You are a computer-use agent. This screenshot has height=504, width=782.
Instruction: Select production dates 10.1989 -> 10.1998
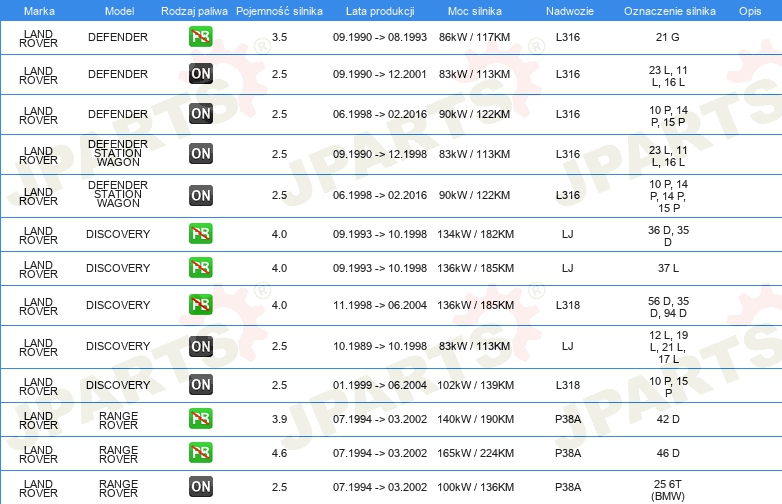[380, 346]
